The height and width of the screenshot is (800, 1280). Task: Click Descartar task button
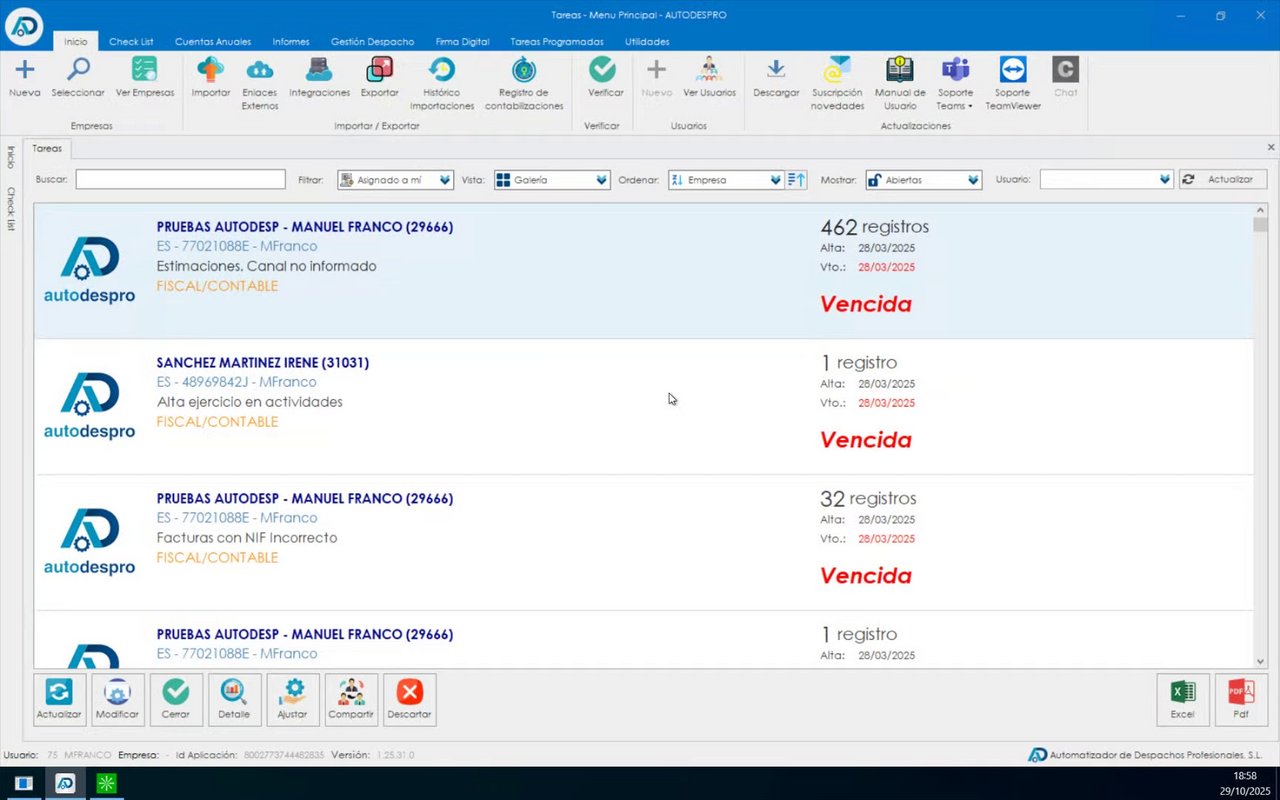pos(410,699)
